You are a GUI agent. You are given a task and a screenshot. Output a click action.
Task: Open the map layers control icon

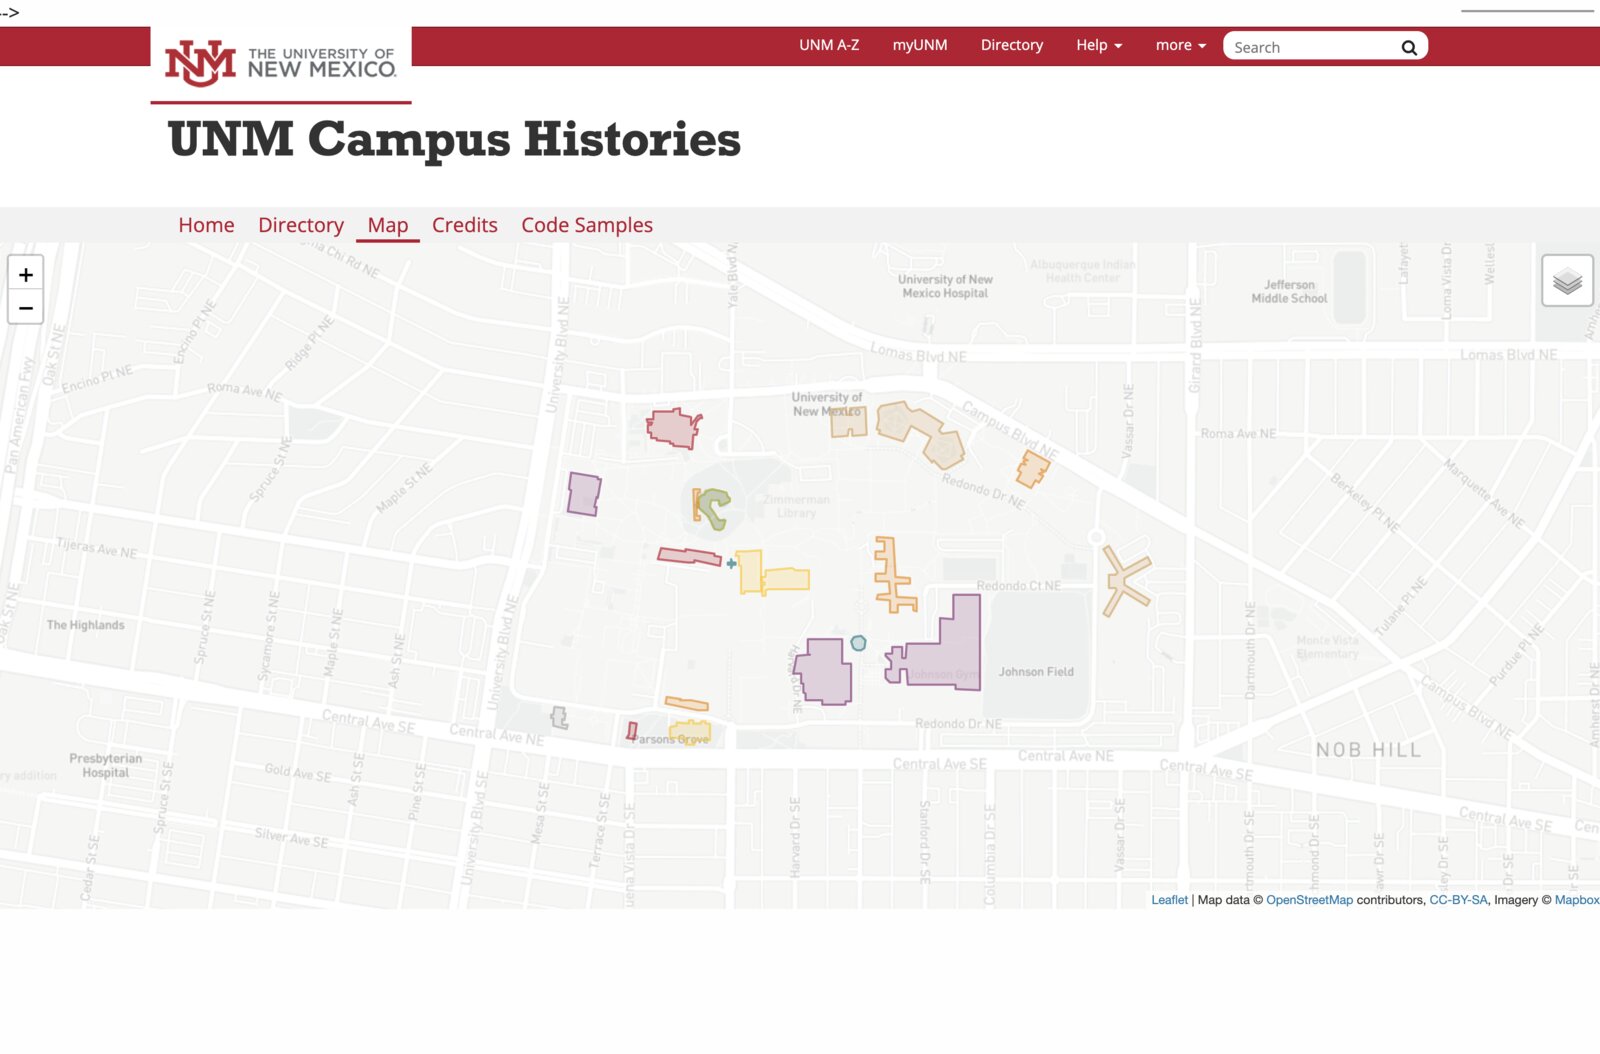pos(1566,281)
